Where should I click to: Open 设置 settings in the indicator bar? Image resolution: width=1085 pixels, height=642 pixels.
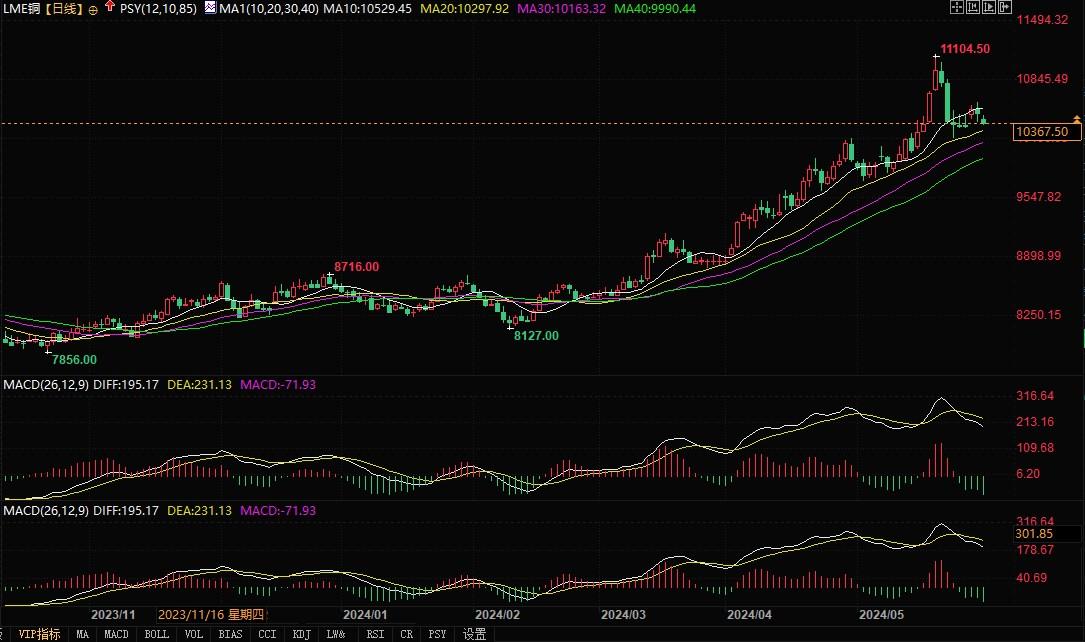tap(475, 634)
